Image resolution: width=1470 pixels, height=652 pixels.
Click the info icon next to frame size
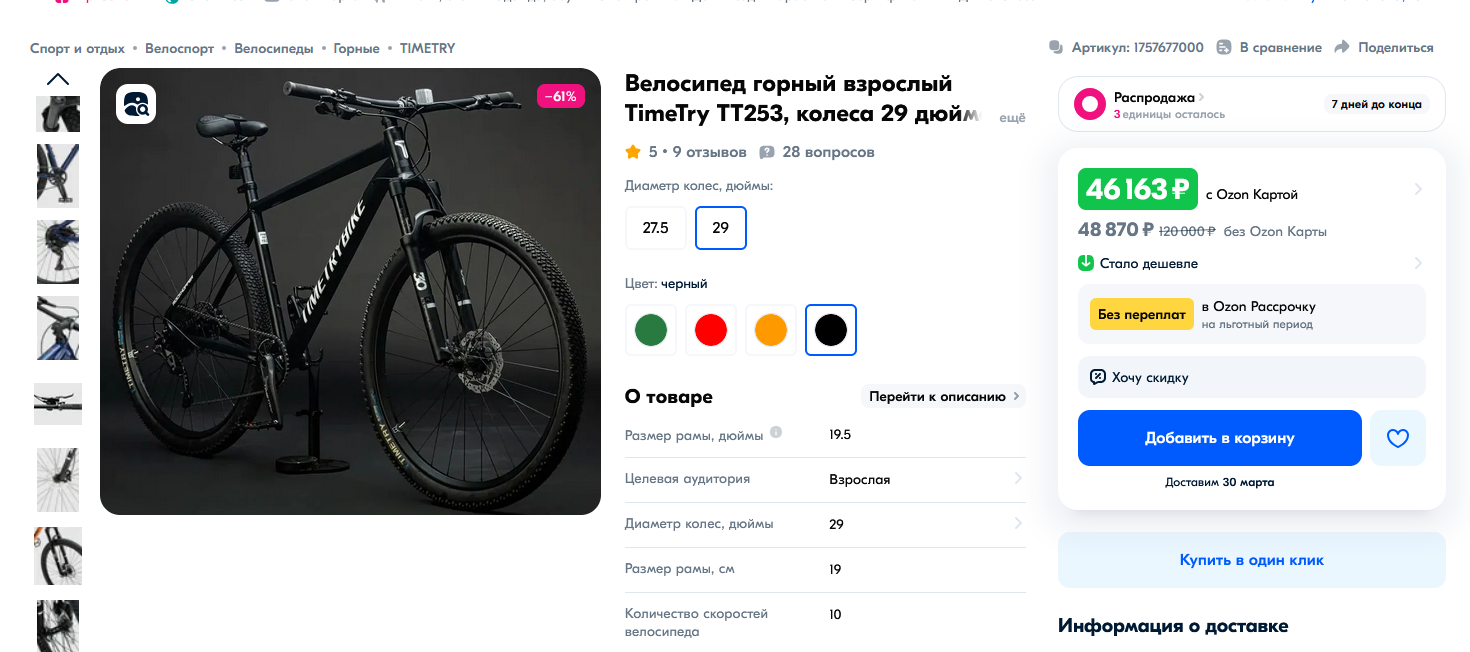pos(776,433)
